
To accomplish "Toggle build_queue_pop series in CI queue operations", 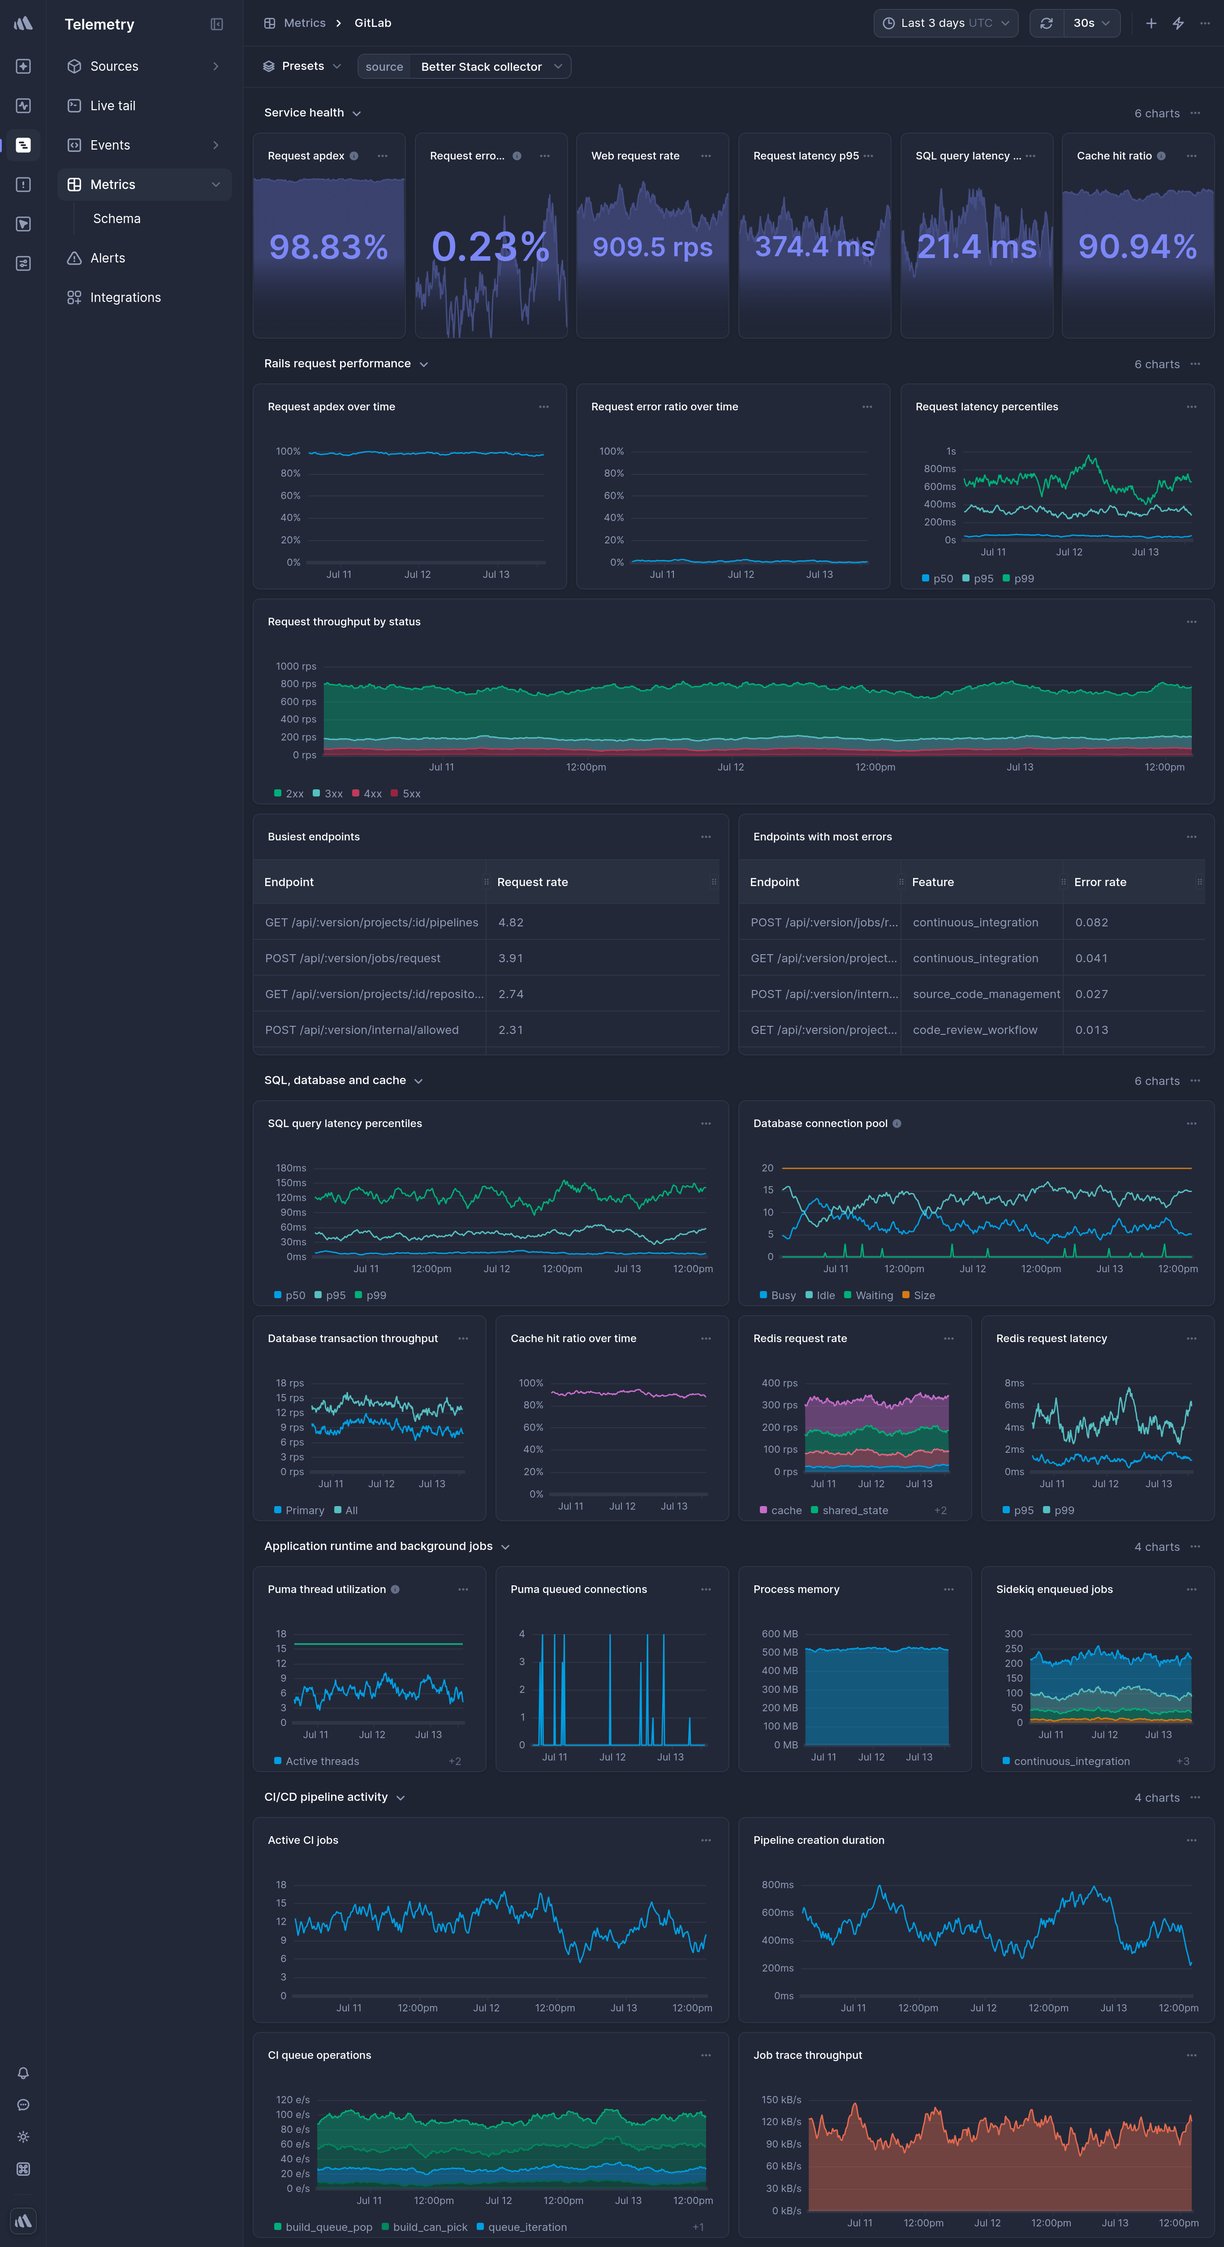I will [x=323, y=2228].
